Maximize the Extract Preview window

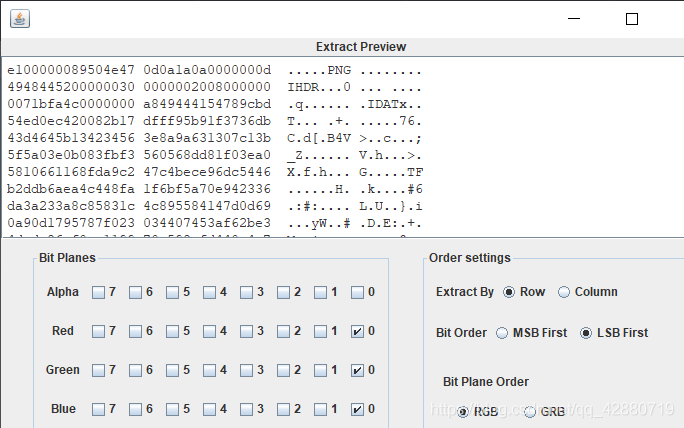[x=632, y=19]
